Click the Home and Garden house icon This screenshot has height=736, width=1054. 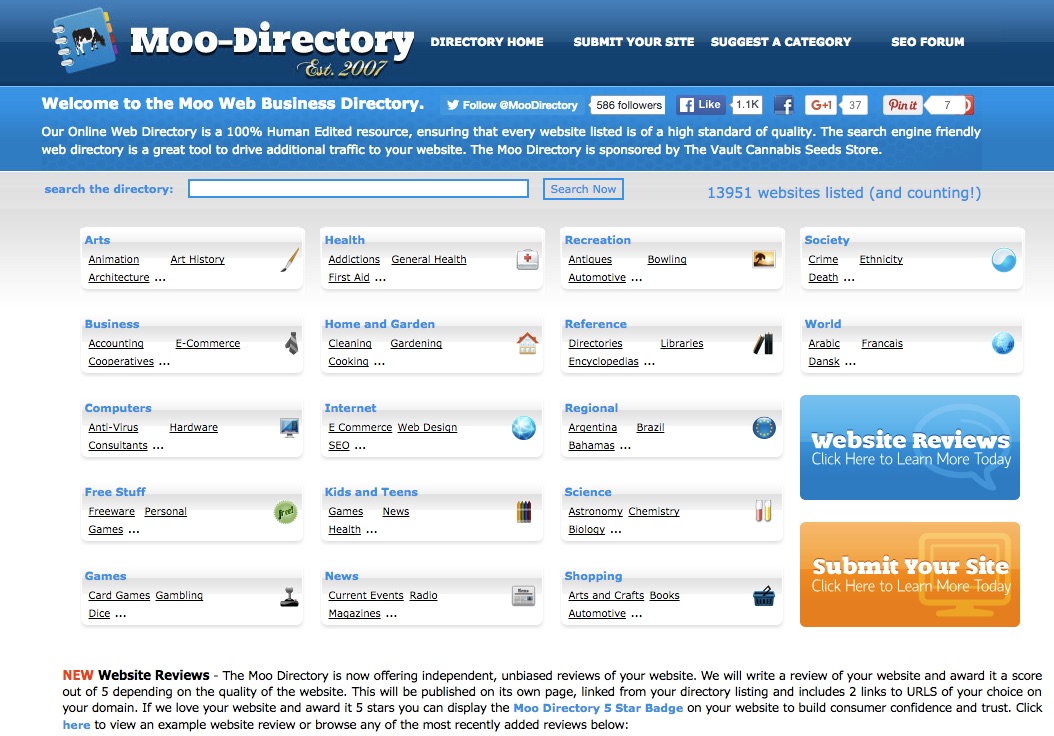coord(528,343)
